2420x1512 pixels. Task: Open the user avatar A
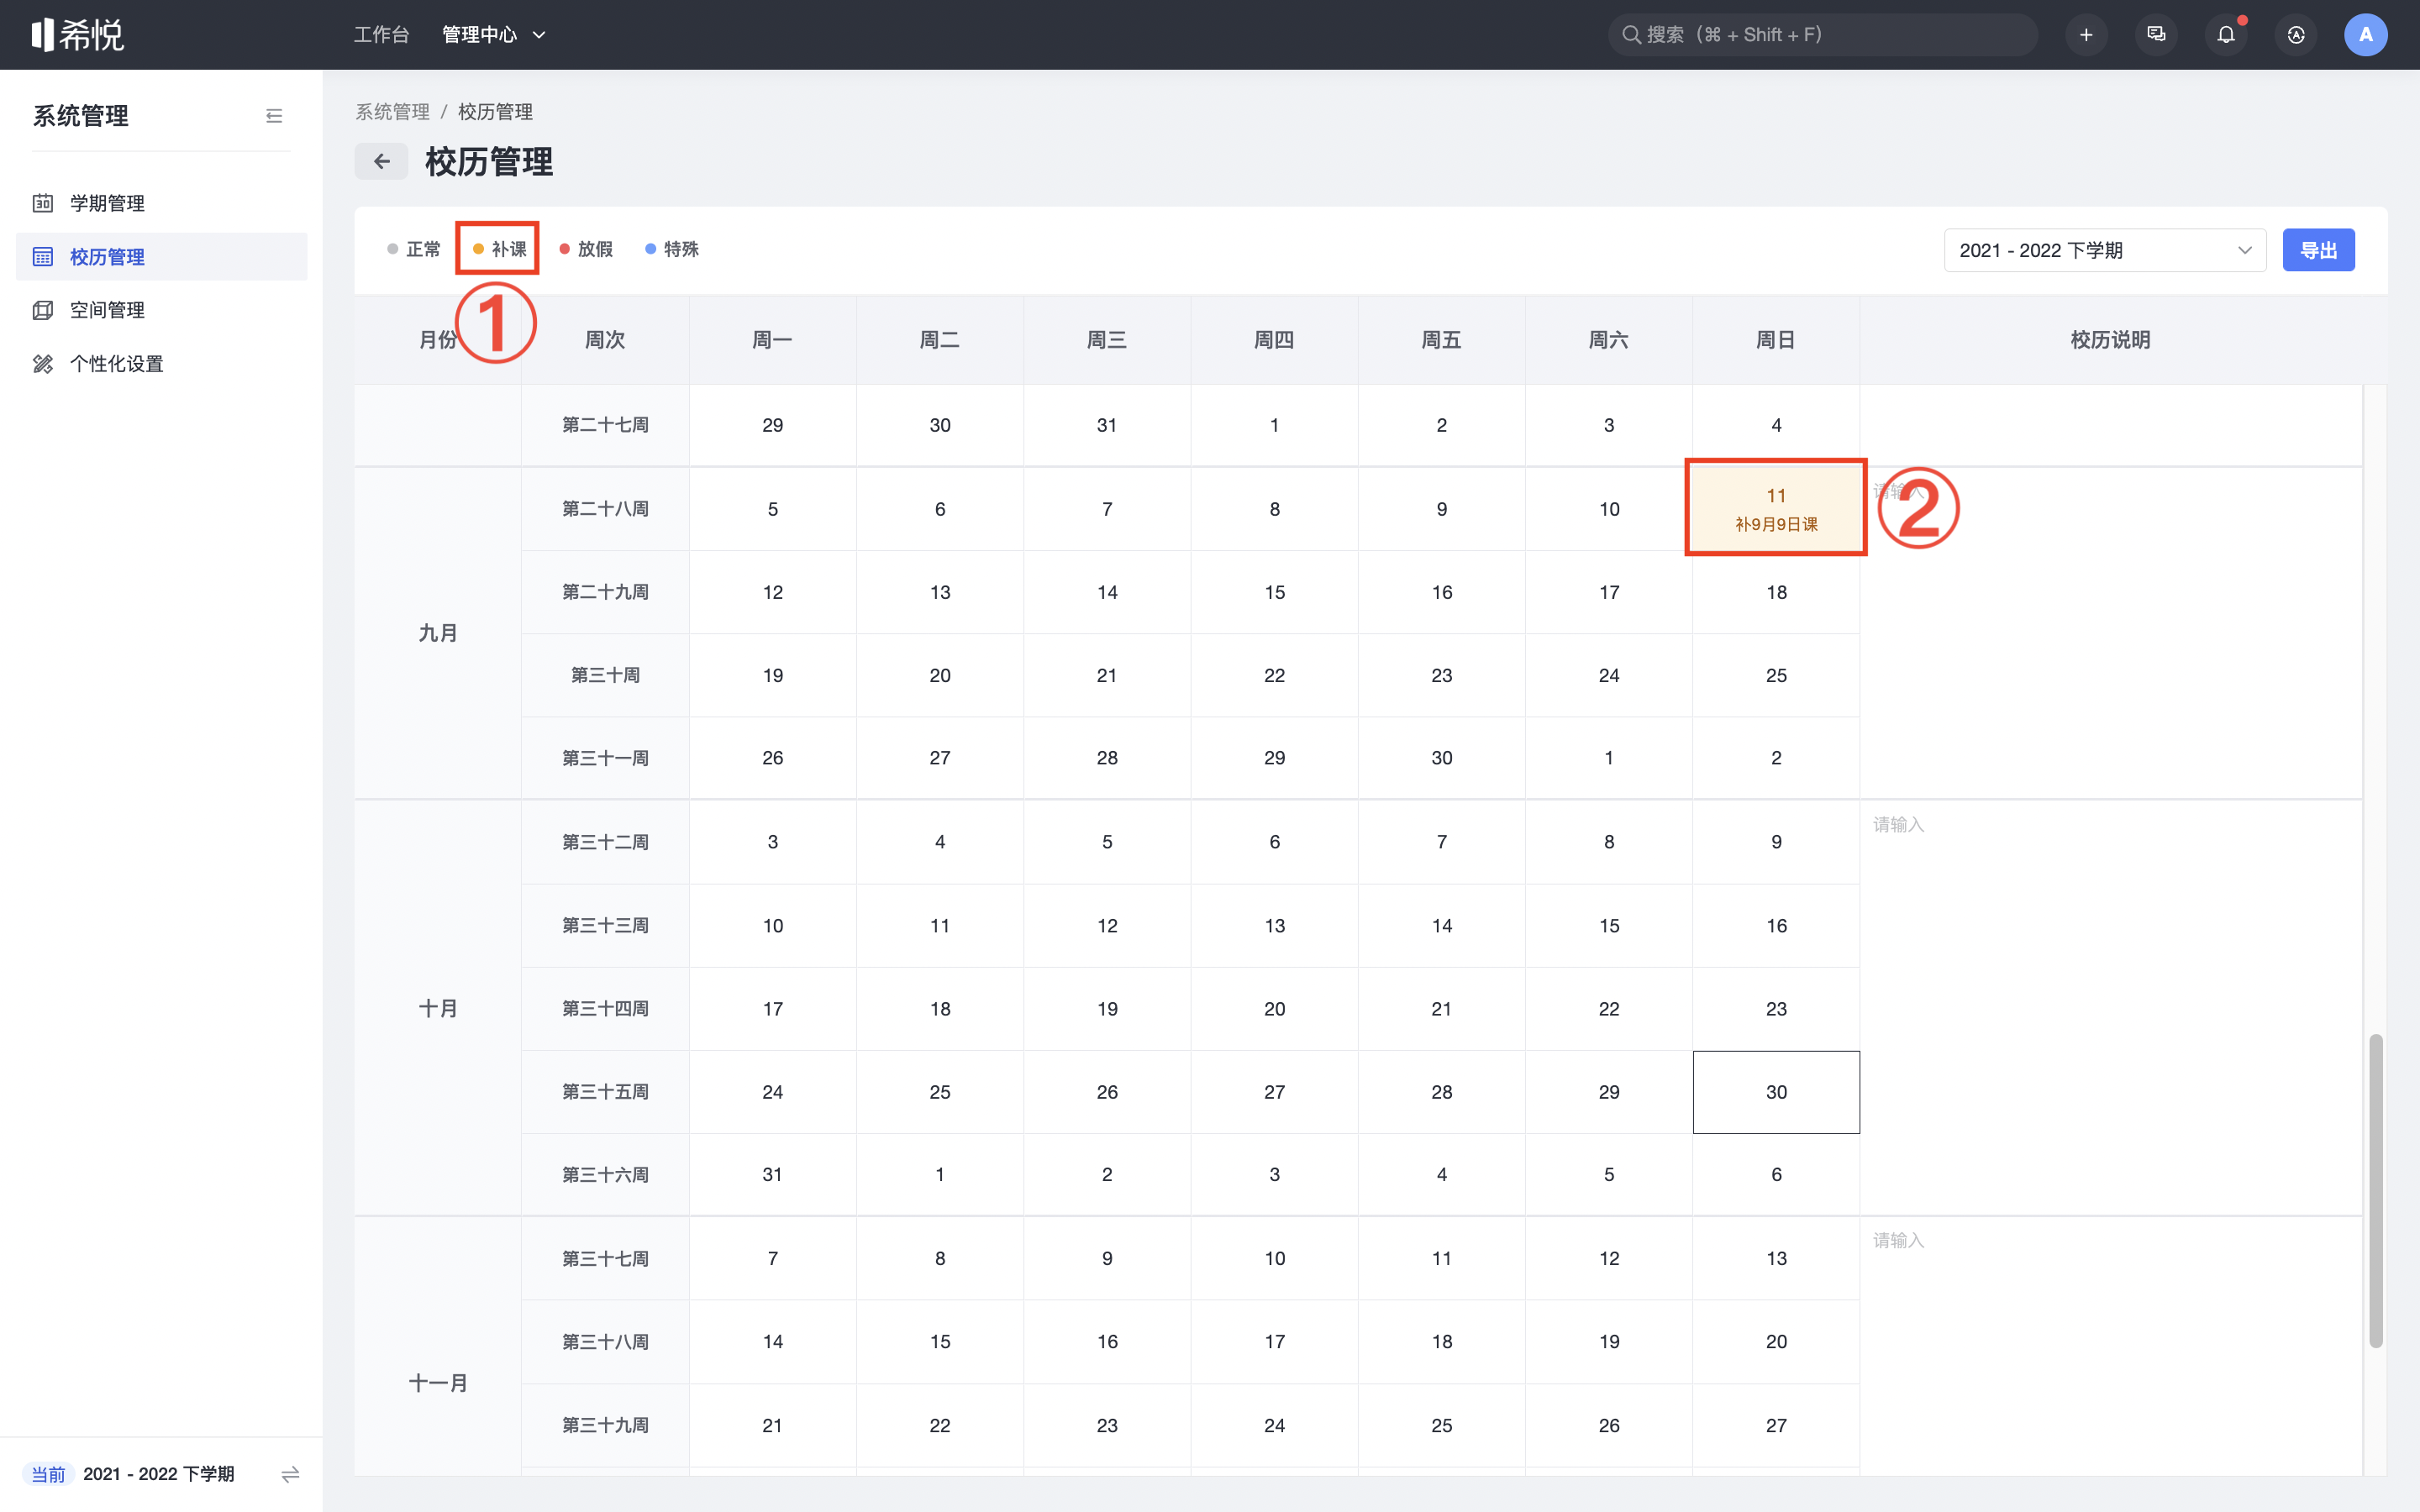(x=2366, y=35)
